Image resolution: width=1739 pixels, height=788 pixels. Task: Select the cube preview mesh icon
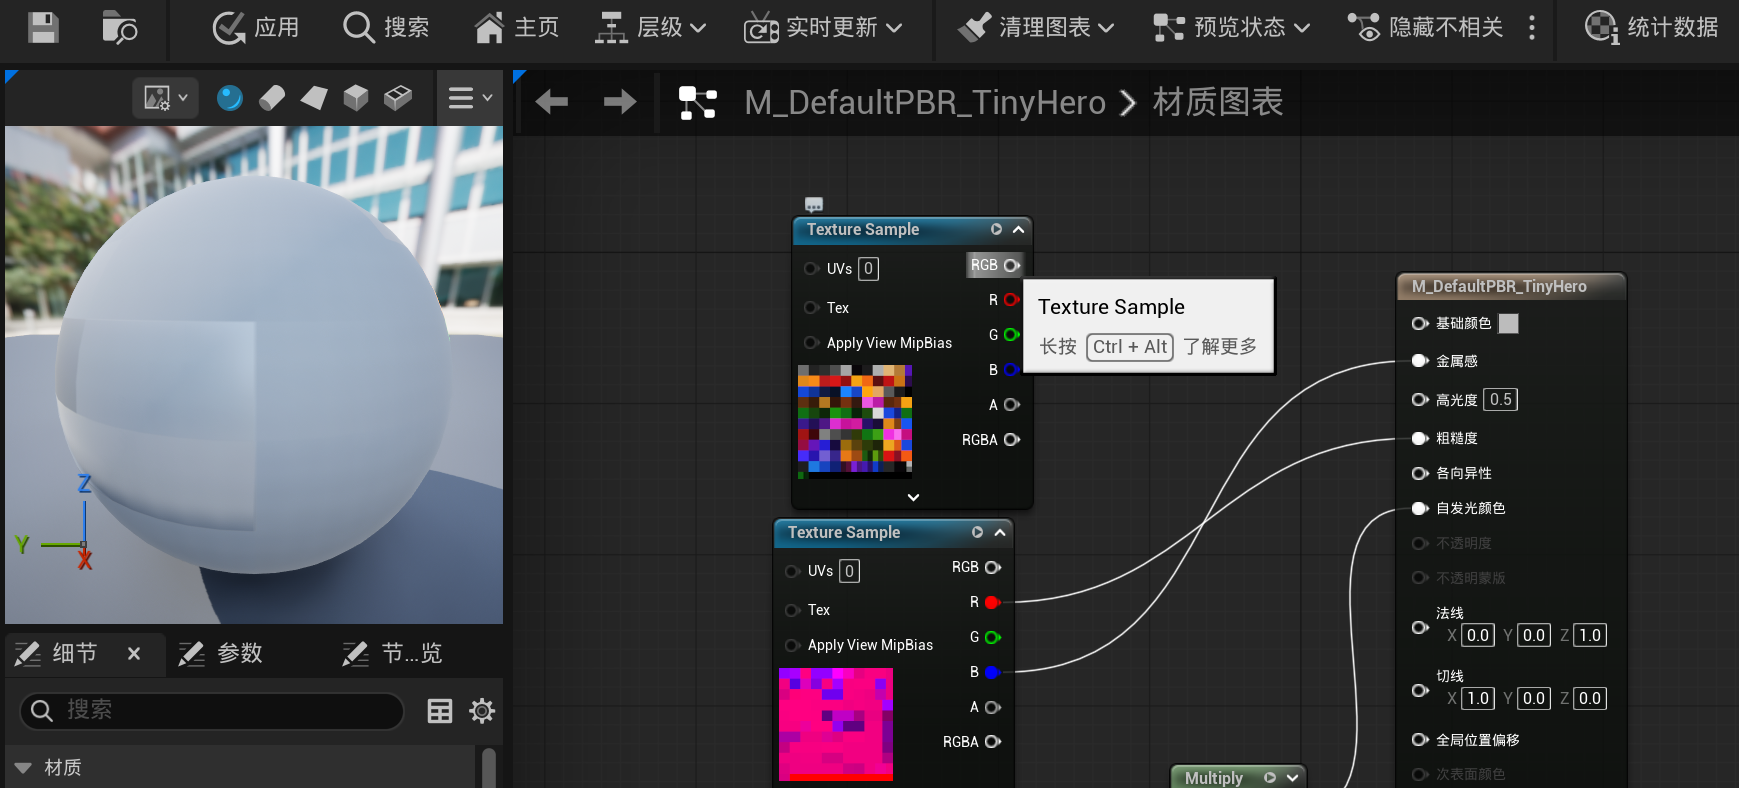point(356,98)
